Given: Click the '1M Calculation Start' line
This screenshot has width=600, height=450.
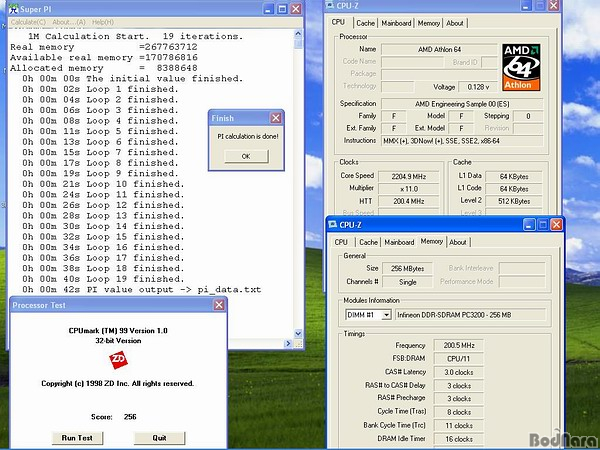Looking at the screenshot, I should pyautogui.click(x=135, y=36).
